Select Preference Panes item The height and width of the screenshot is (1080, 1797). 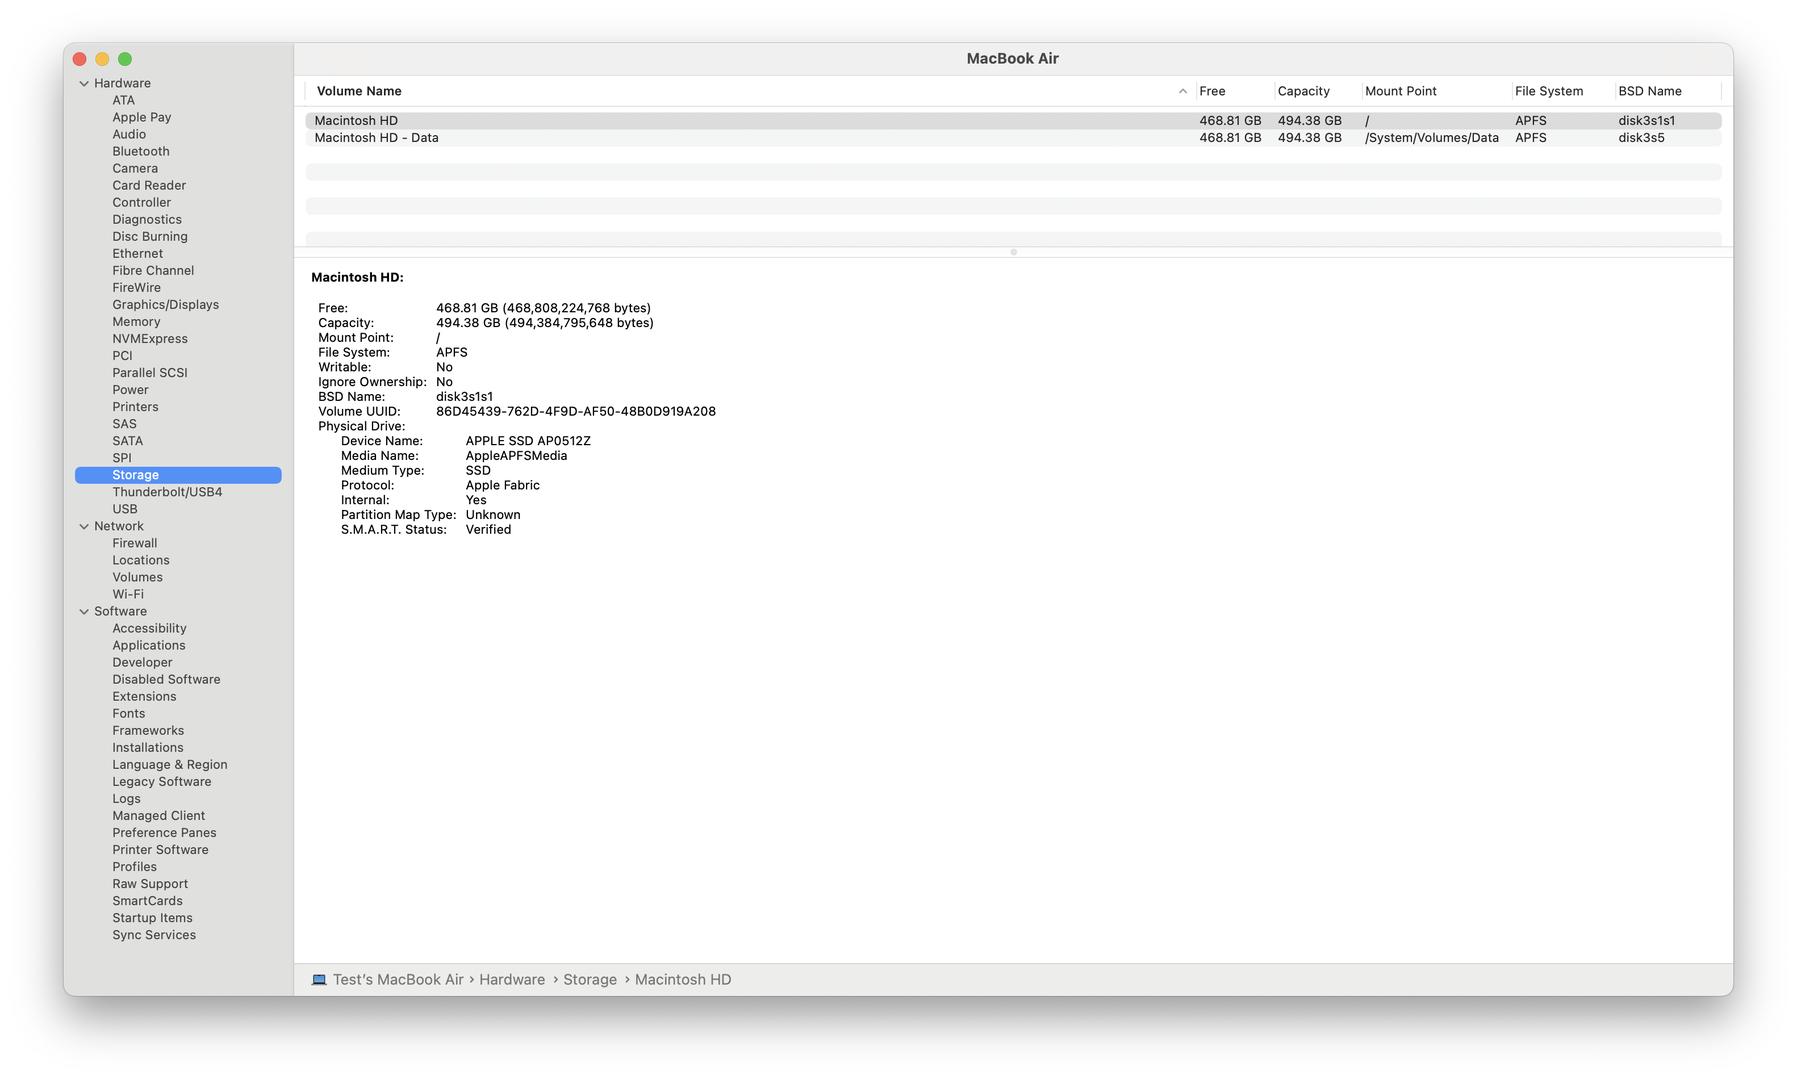coord(164,833)
